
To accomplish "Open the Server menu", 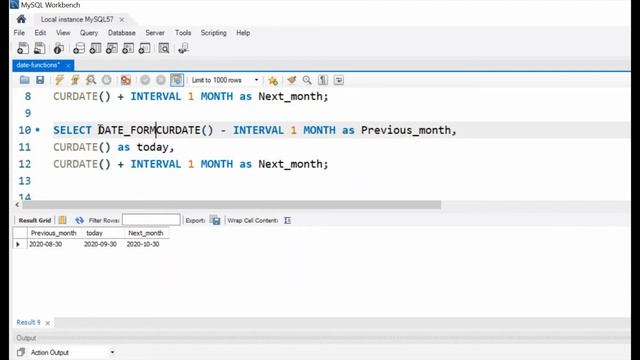I will point(155,33).
